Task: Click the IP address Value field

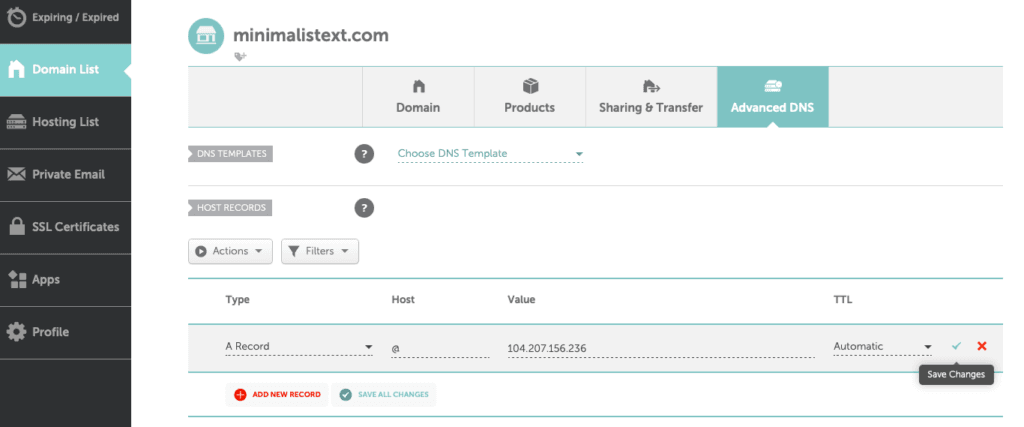Action: pos(660,347)
